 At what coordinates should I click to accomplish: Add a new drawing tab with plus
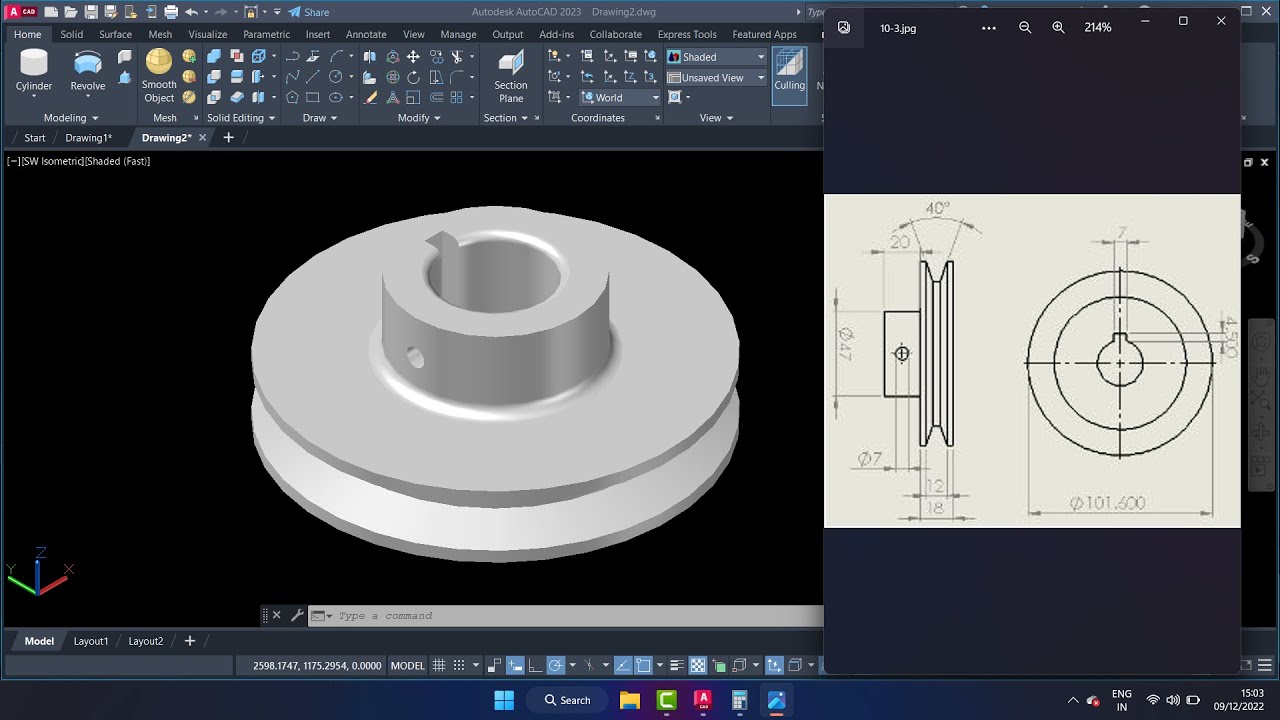[228, 138]
